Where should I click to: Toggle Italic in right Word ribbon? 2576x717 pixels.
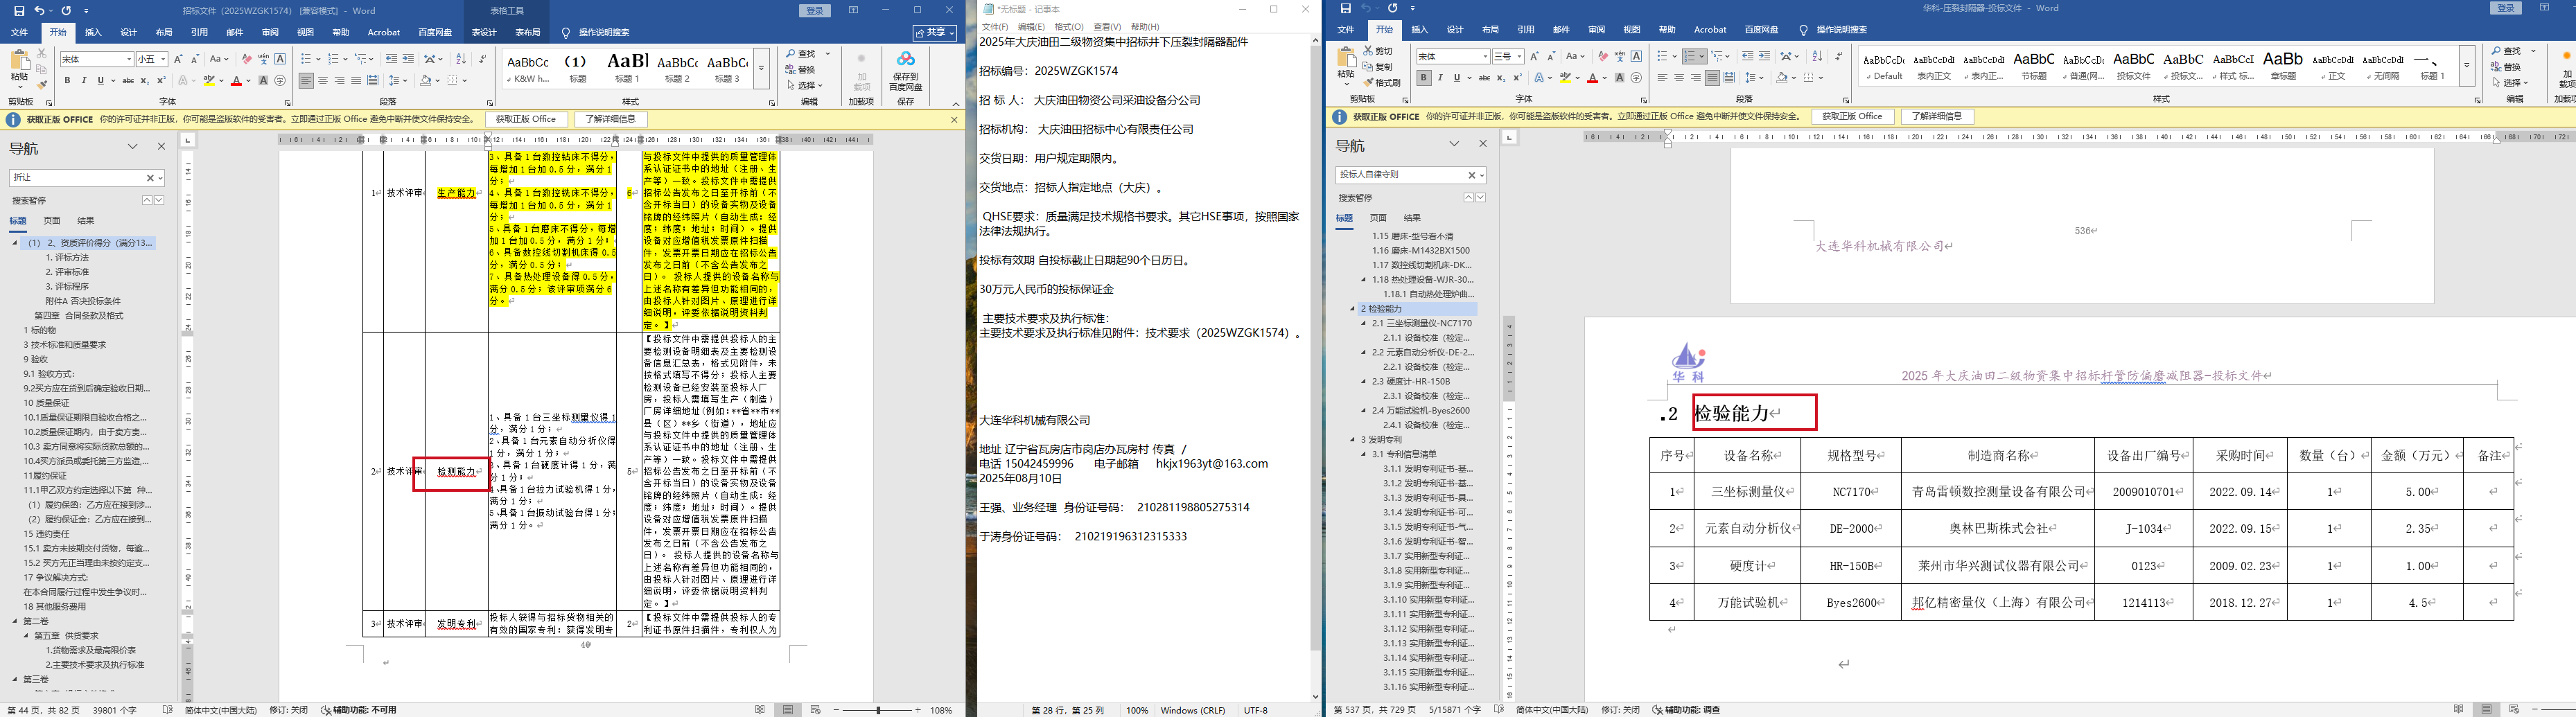1440,78
